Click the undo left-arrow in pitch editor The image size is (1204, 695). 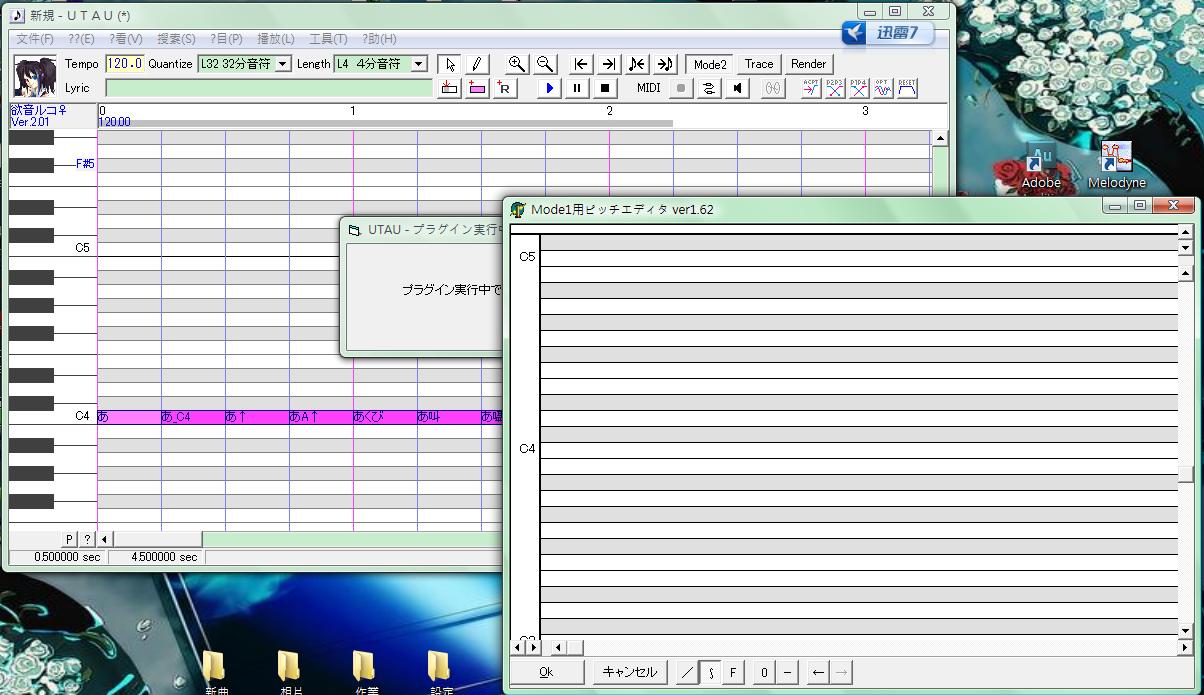[818, 672]
